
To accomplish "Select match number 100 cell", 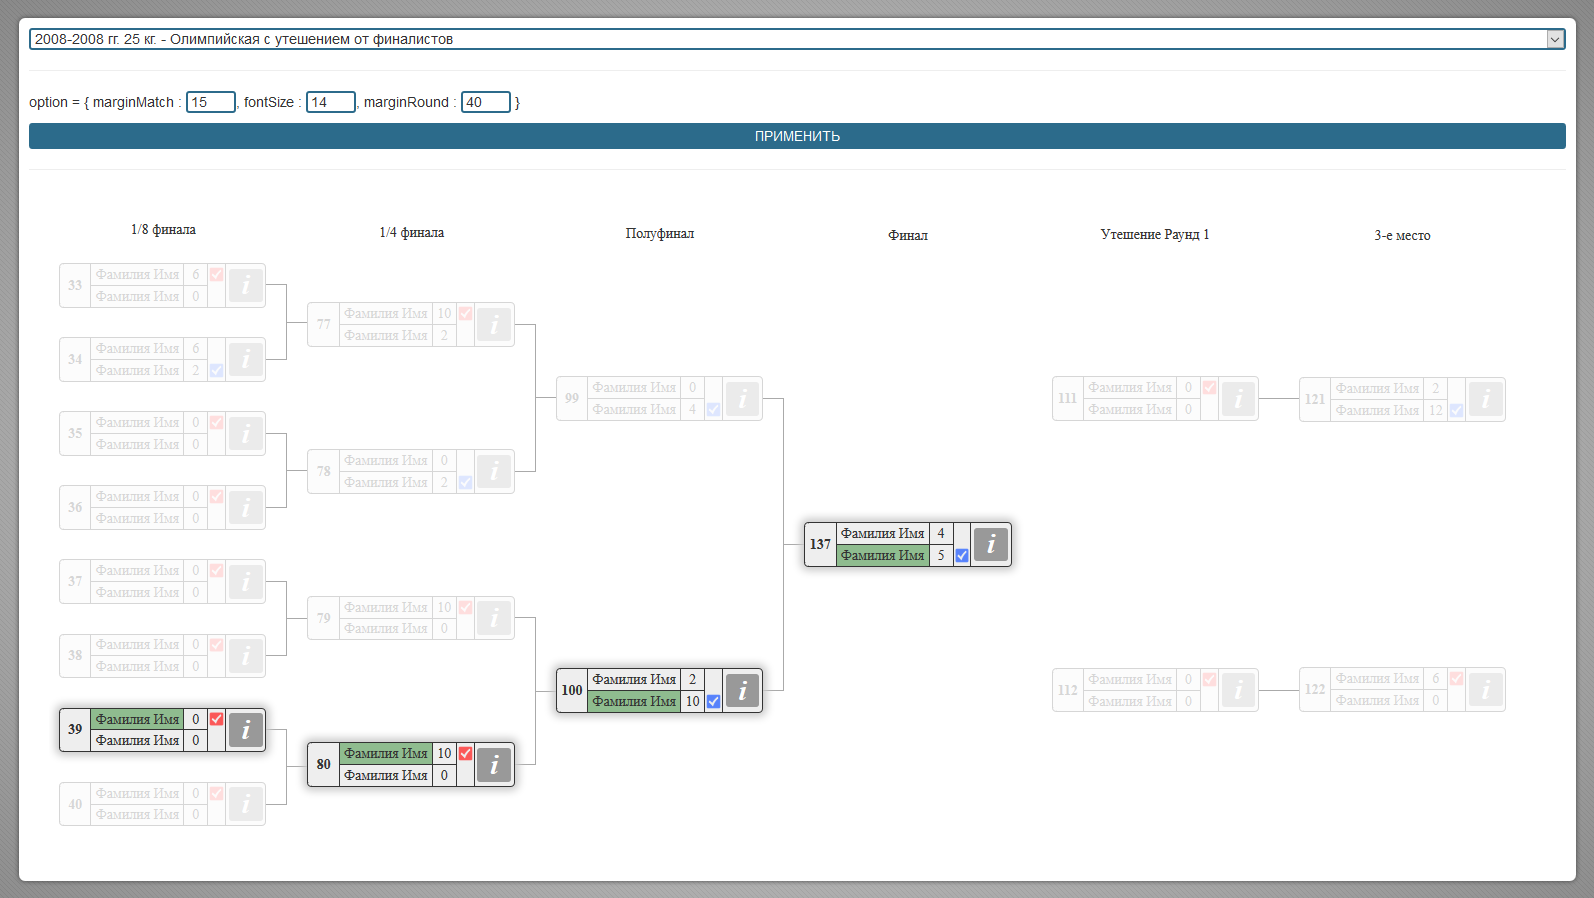I will pos(572,691).
